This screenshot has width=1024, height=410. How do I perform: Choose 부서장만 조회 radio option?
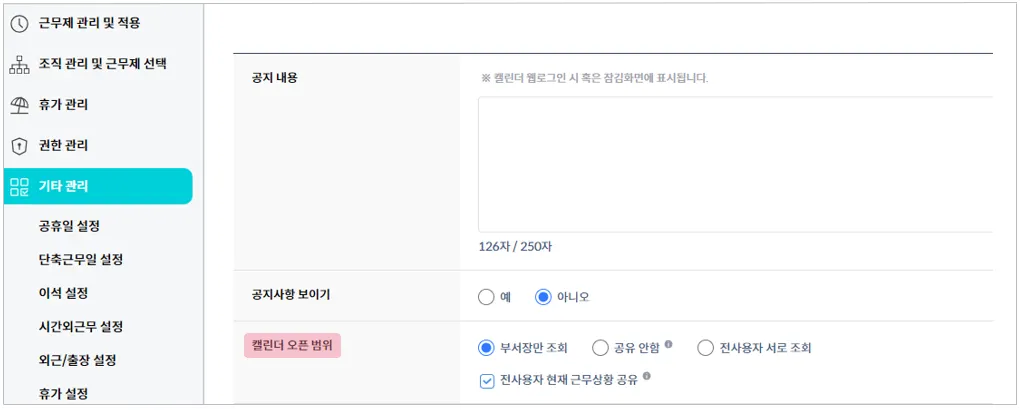point(487,348)
